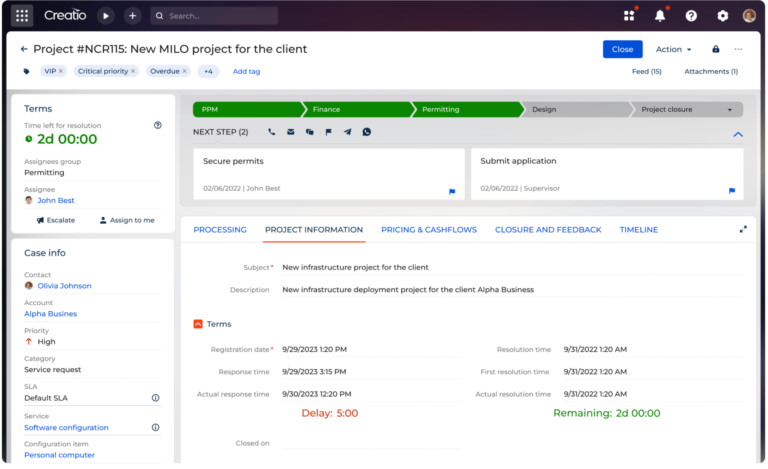Select the PPM stage
Screen dimensions: 768x469
tap(247, 109)
